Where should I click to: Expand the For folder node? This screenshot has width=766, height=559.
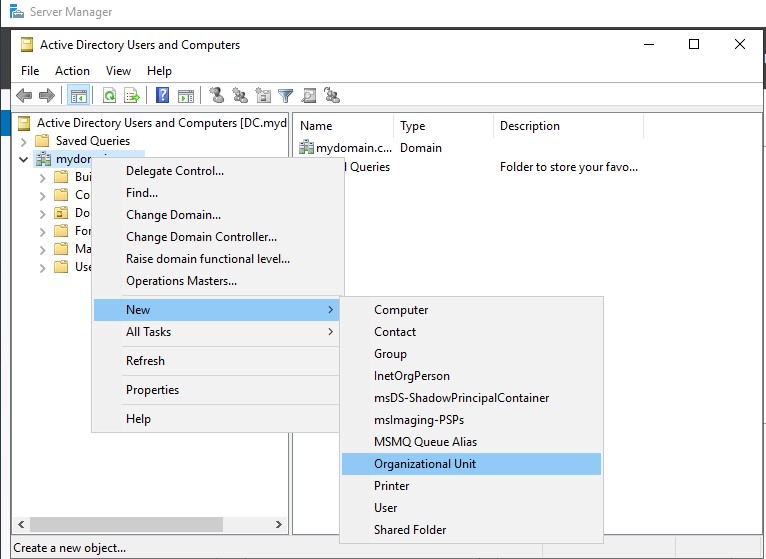tap(43, 232)
